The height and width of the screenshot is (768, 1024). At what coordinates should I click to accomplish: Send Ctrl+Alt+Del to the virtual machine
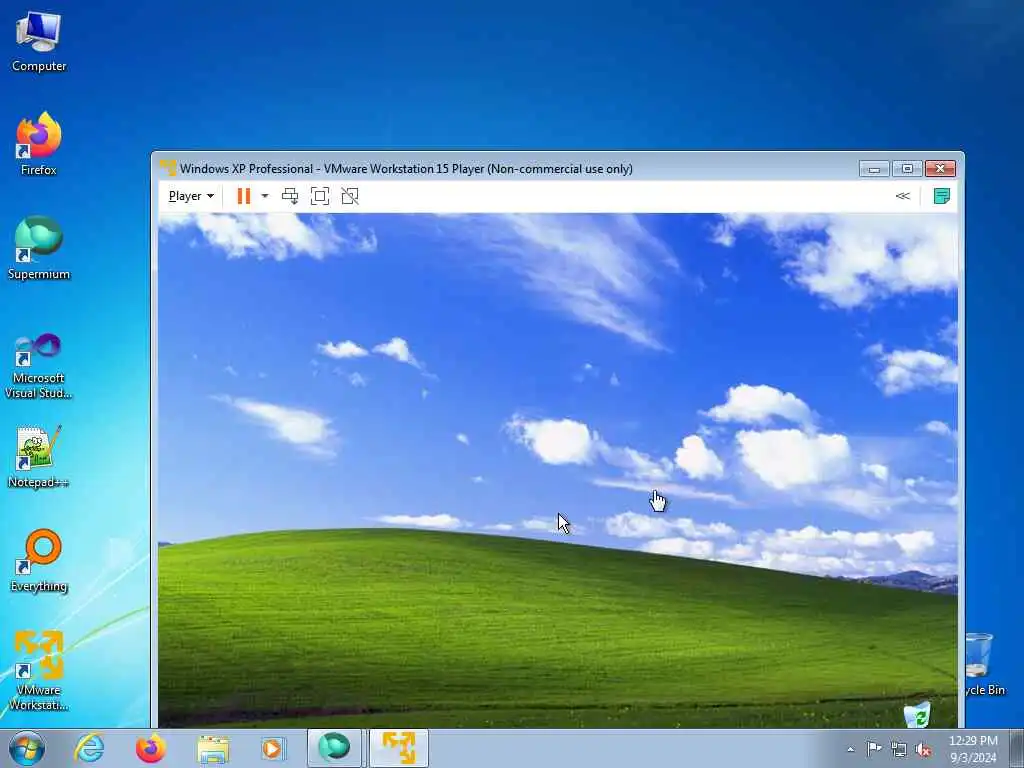[x=290, y=196]
